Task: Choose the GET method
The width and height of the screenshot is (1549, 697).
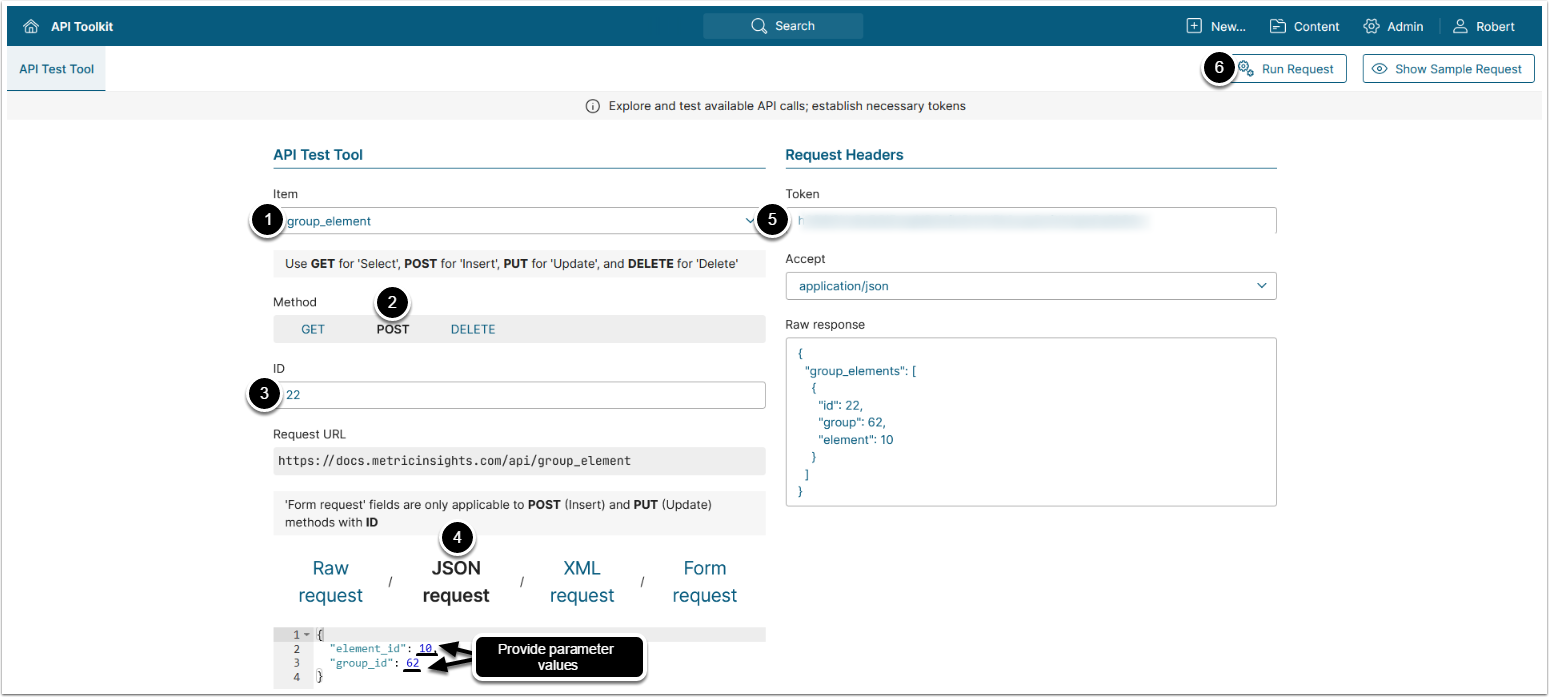Action: (x=313, y=329)
